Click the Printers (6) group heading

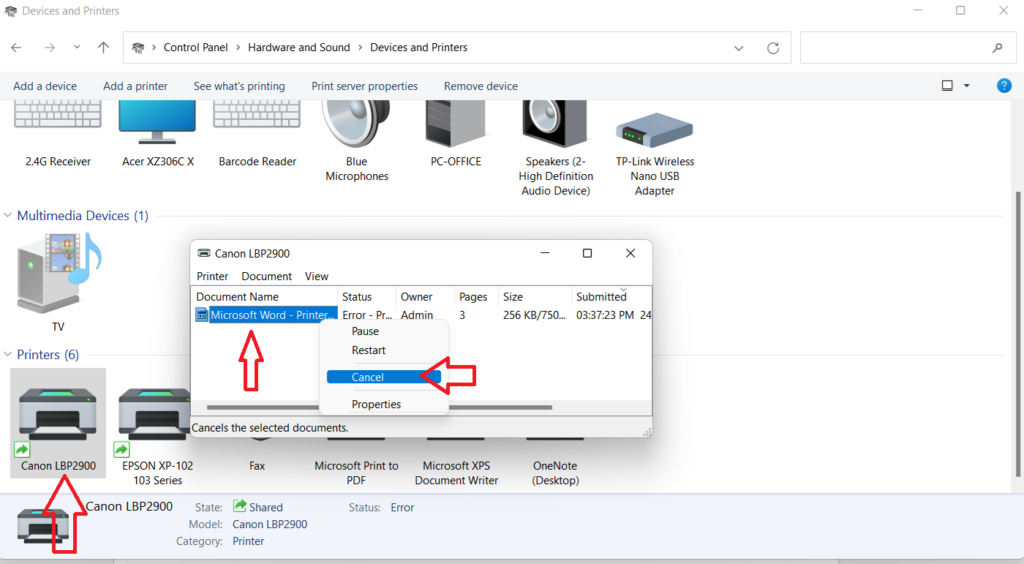48,354
